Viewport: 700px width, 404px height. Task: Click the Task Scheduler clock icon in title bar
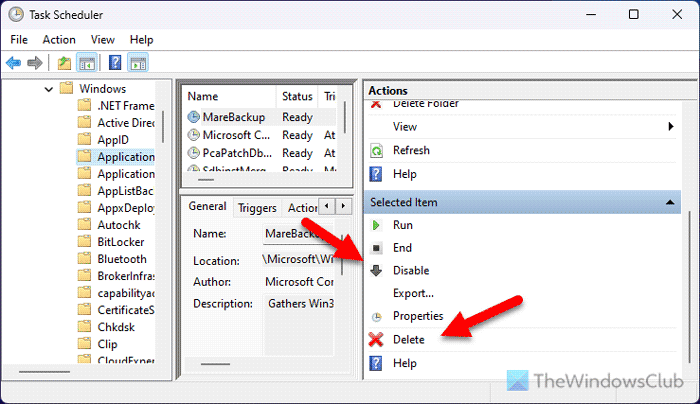coord(16,15)
